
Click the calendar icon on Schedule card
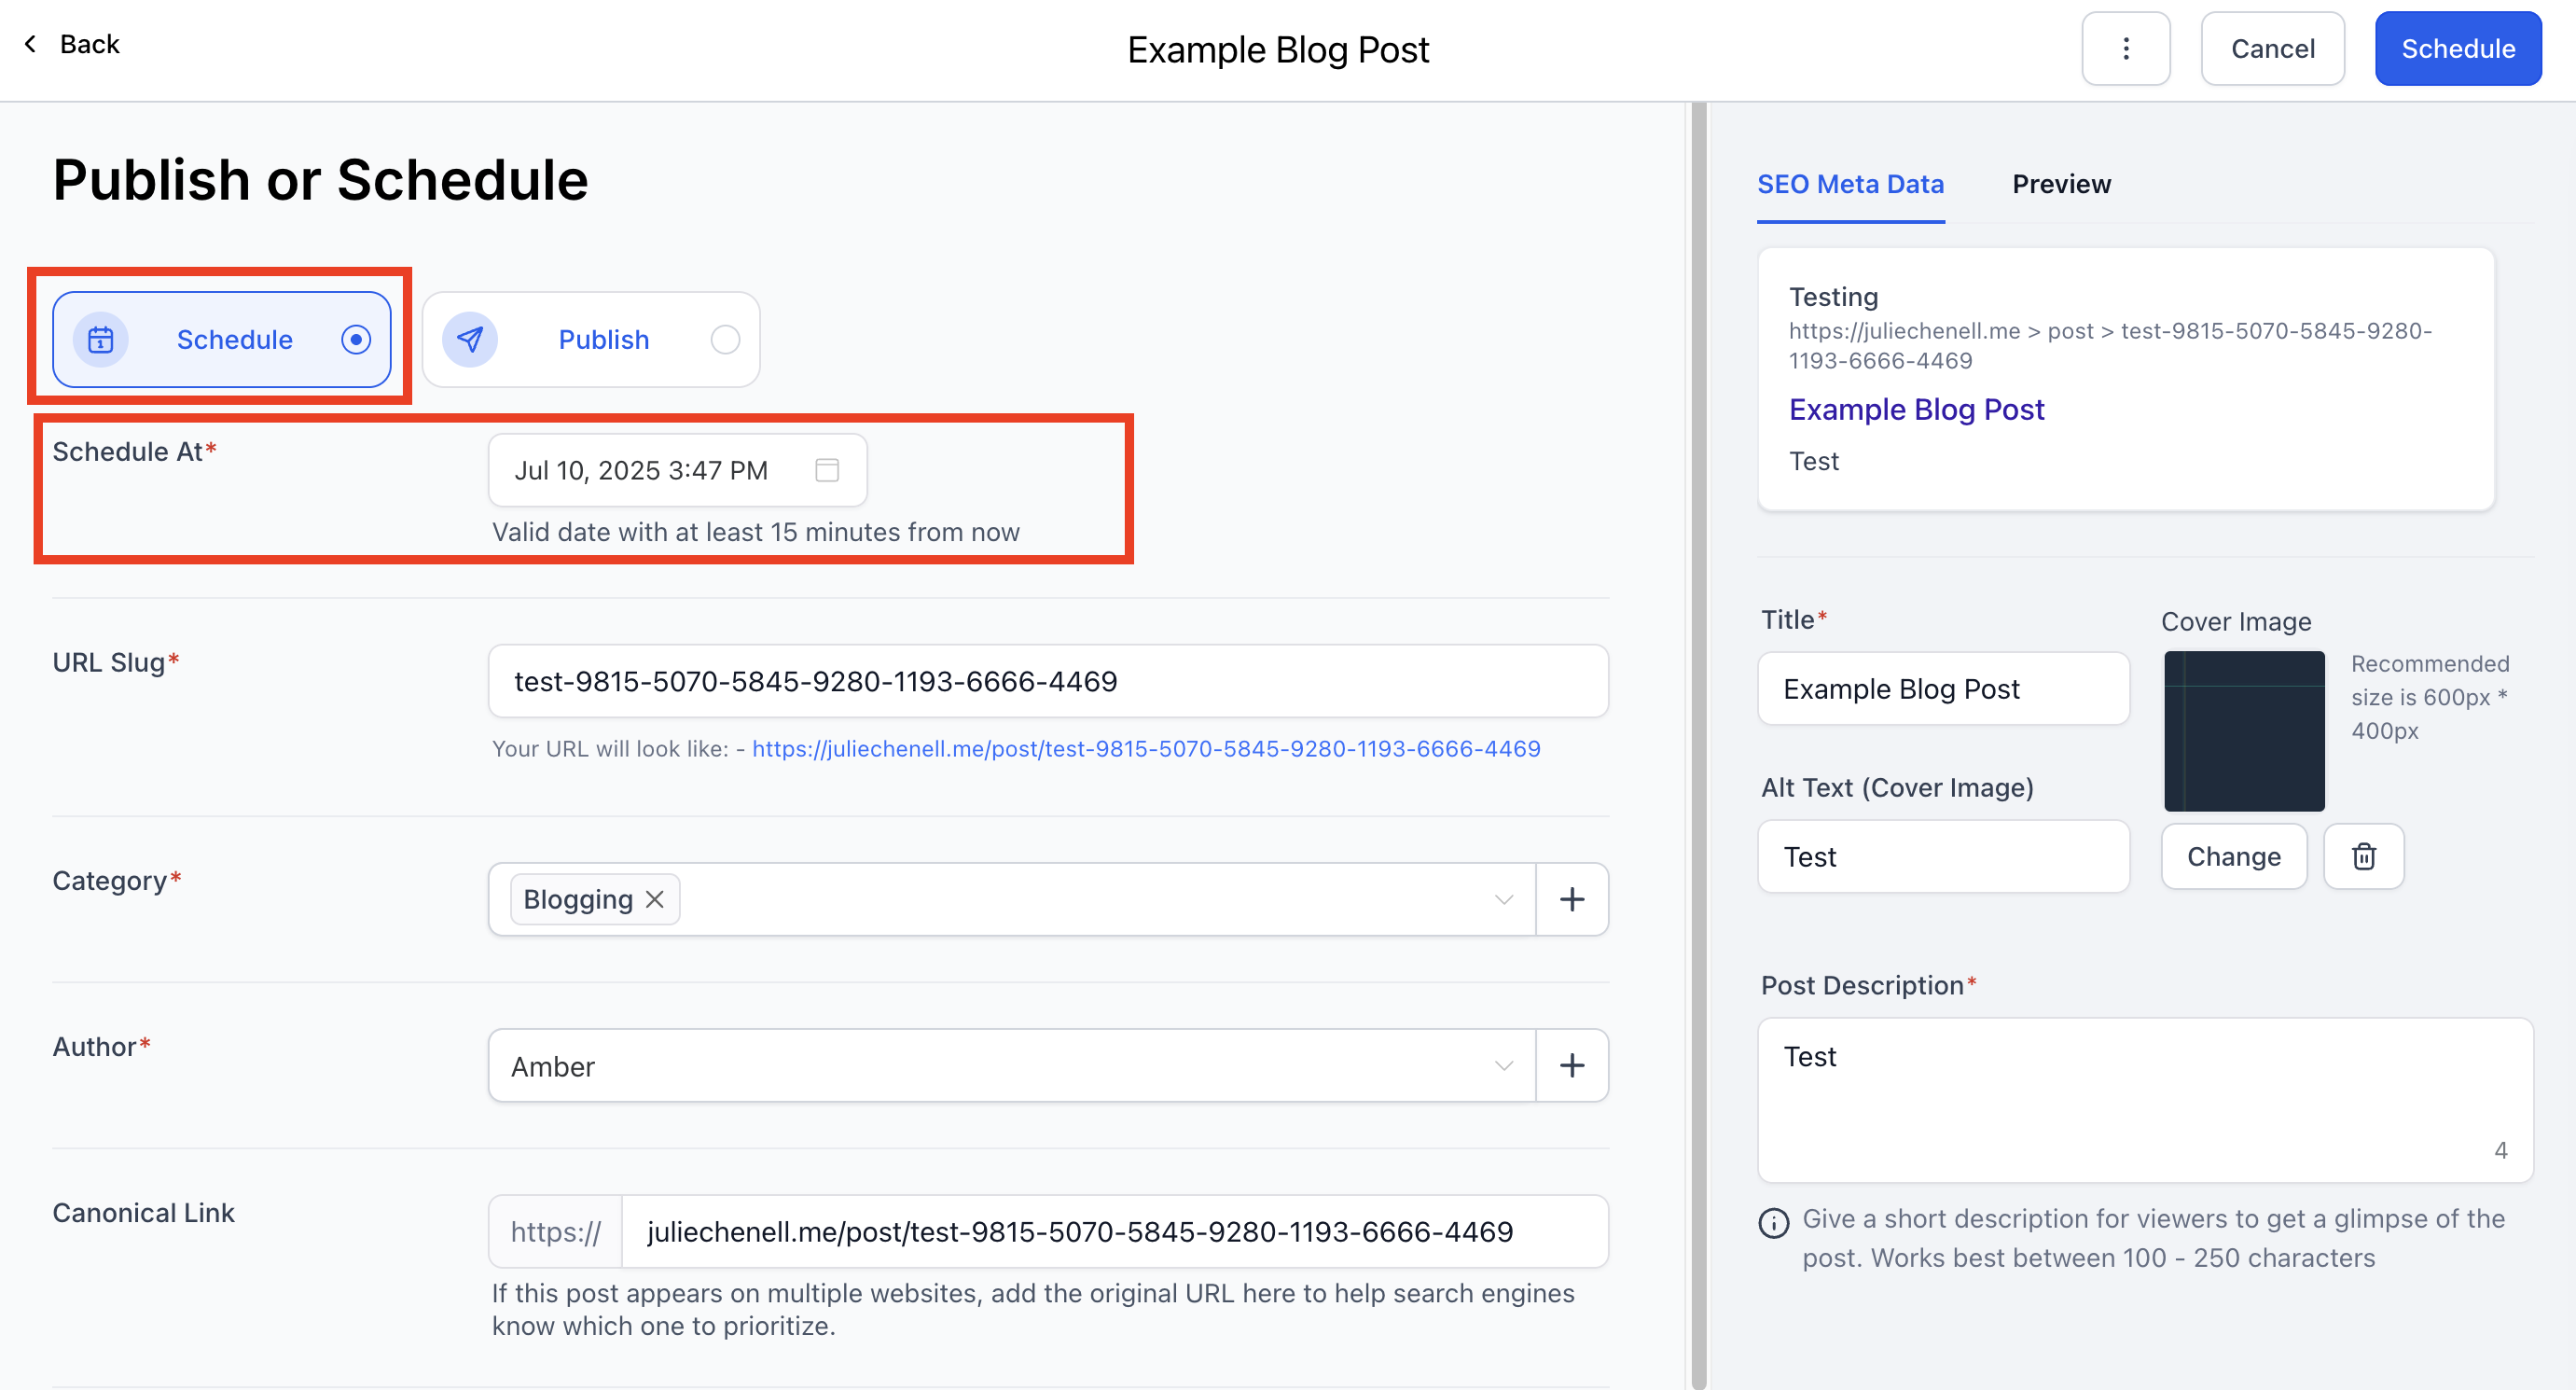(101, 340)
